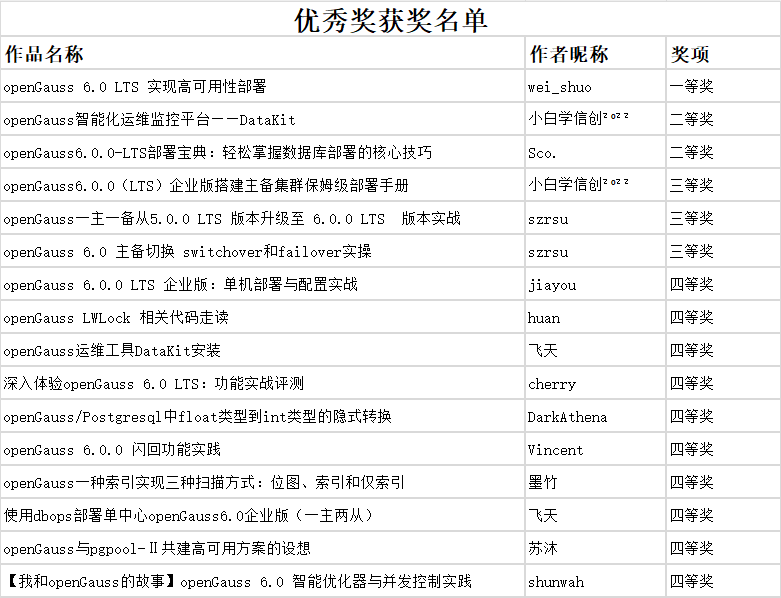Viewport: 781px width, 598px height.
Task: Select the 作者昵称 column header
Action: pyautogui.click(x=569, y=54)
